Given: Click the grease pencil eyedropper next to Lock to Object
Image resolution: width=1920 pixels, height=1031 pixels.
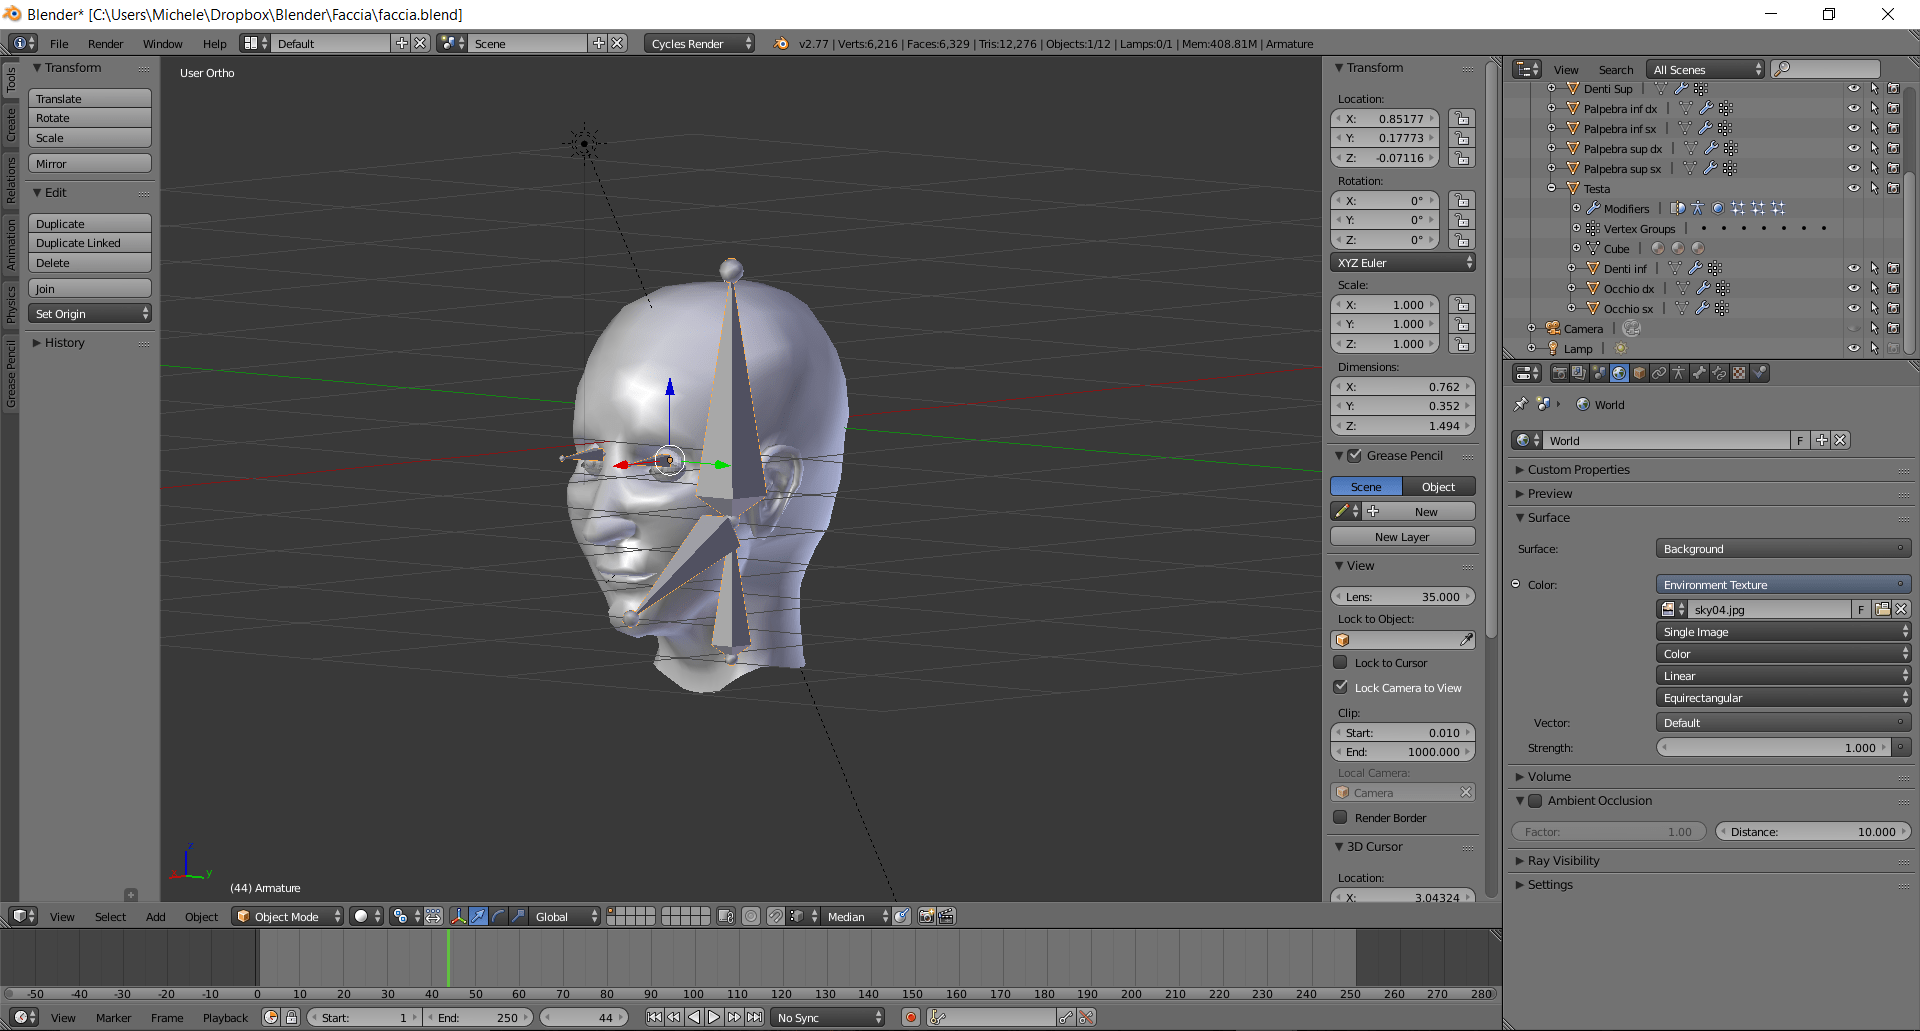Looking at the screenshot, I should (1466, 640).
